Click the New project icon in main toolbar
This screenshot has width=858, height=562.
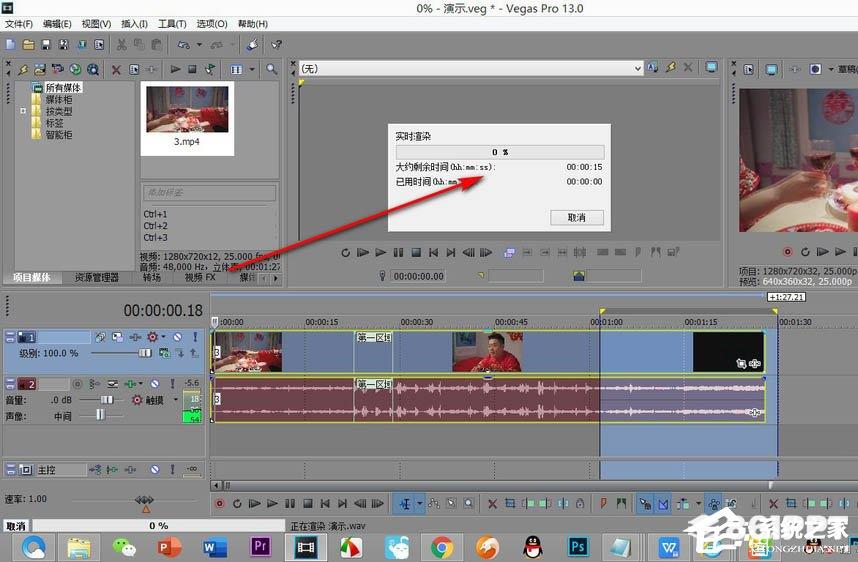10,44
